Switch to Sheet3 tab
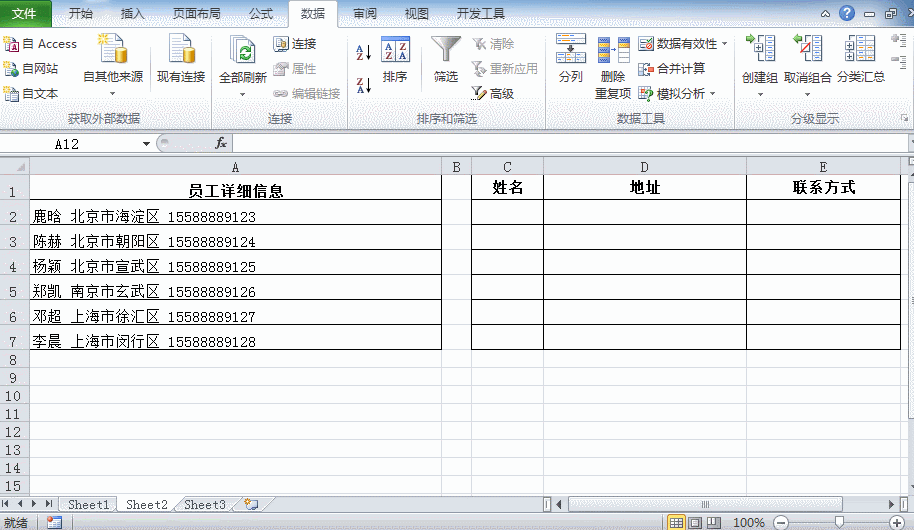 click(205, 505)
